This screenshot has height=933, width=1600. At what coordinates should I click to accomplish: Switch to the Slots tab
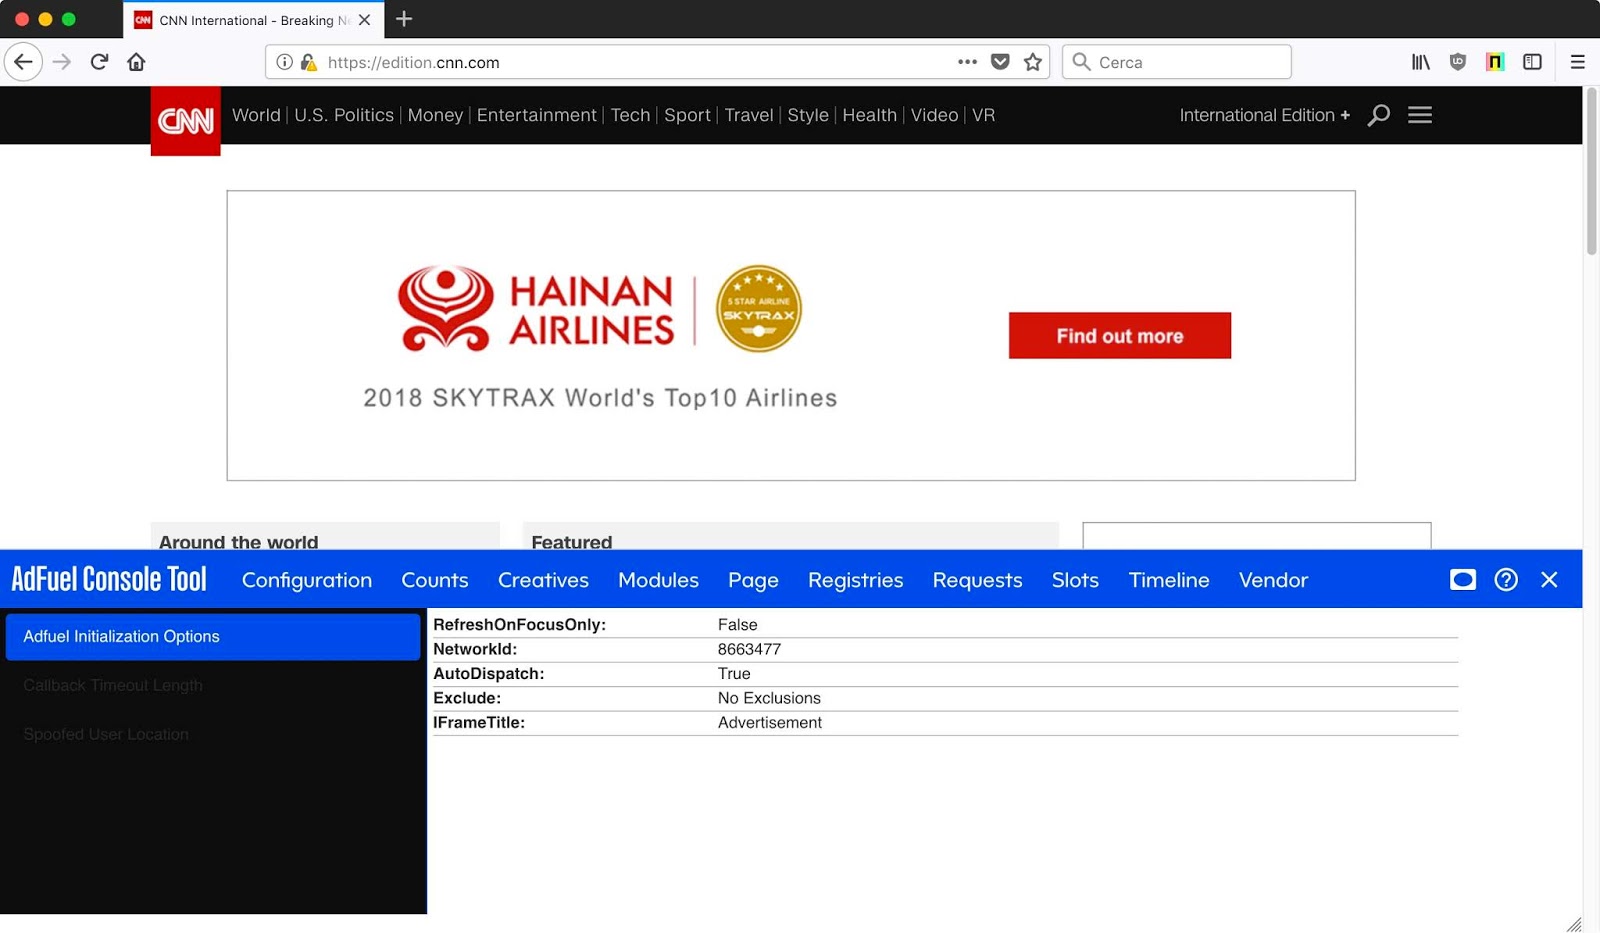[1075, 580]
